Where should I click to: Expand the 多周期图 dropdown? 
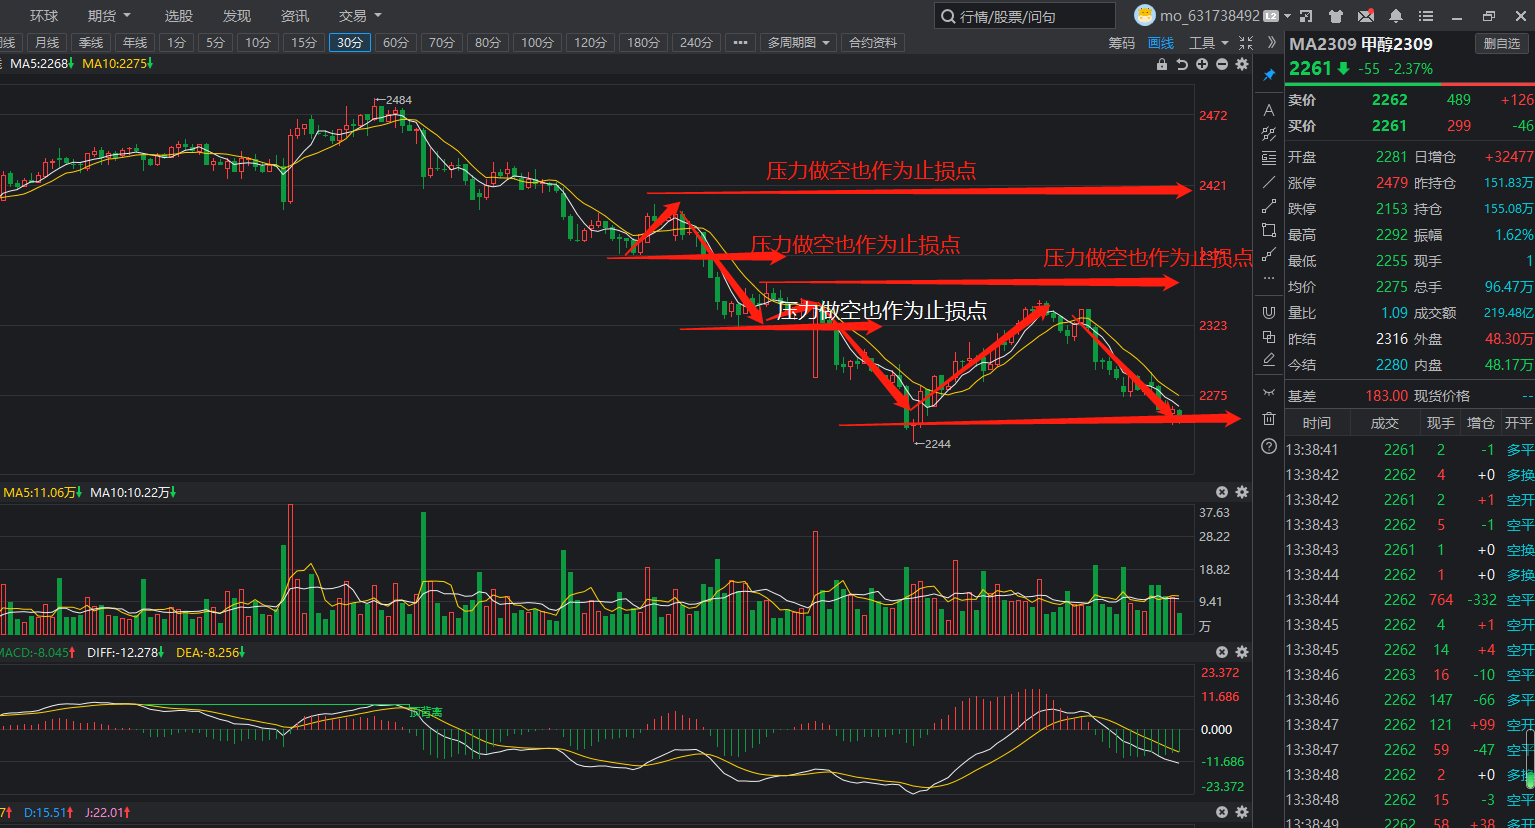799,43
